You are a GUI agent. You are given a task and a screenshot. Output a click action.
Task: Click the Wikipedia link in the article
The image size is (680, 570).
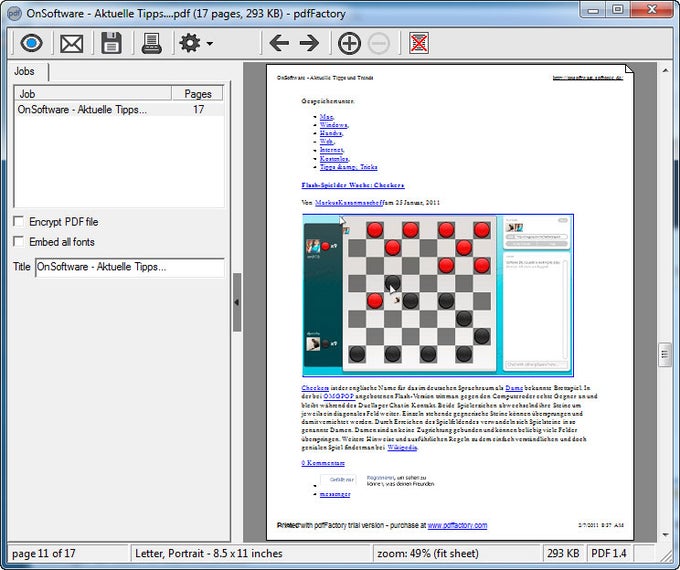[402, 447]
